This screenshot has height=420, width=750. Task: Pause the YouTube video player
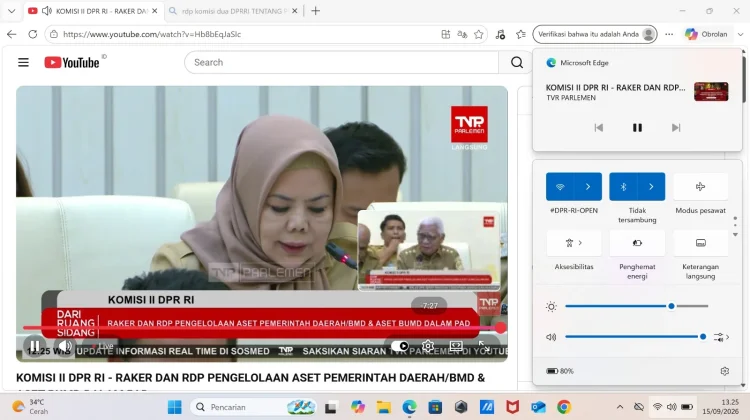pos(35,345)
